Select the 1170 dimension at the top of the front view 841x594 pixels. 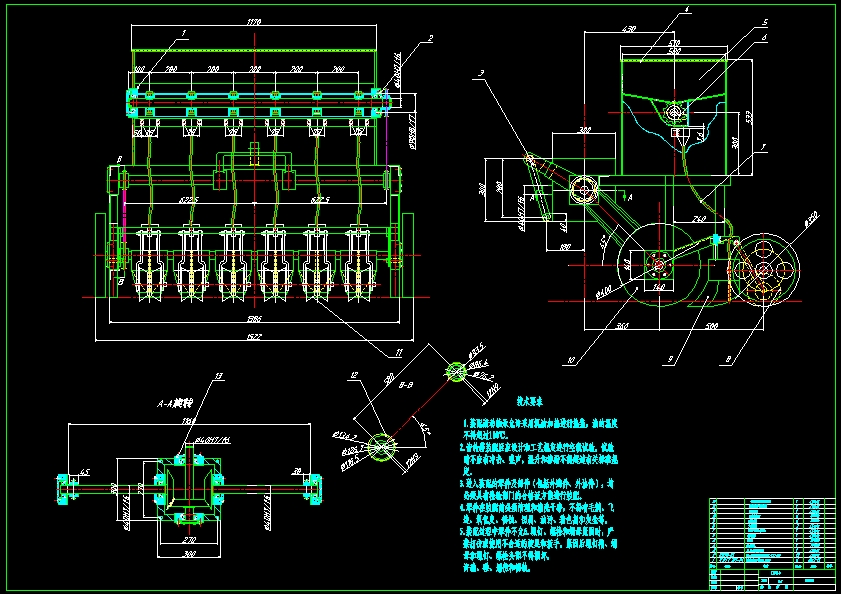[x=254, y=22]
